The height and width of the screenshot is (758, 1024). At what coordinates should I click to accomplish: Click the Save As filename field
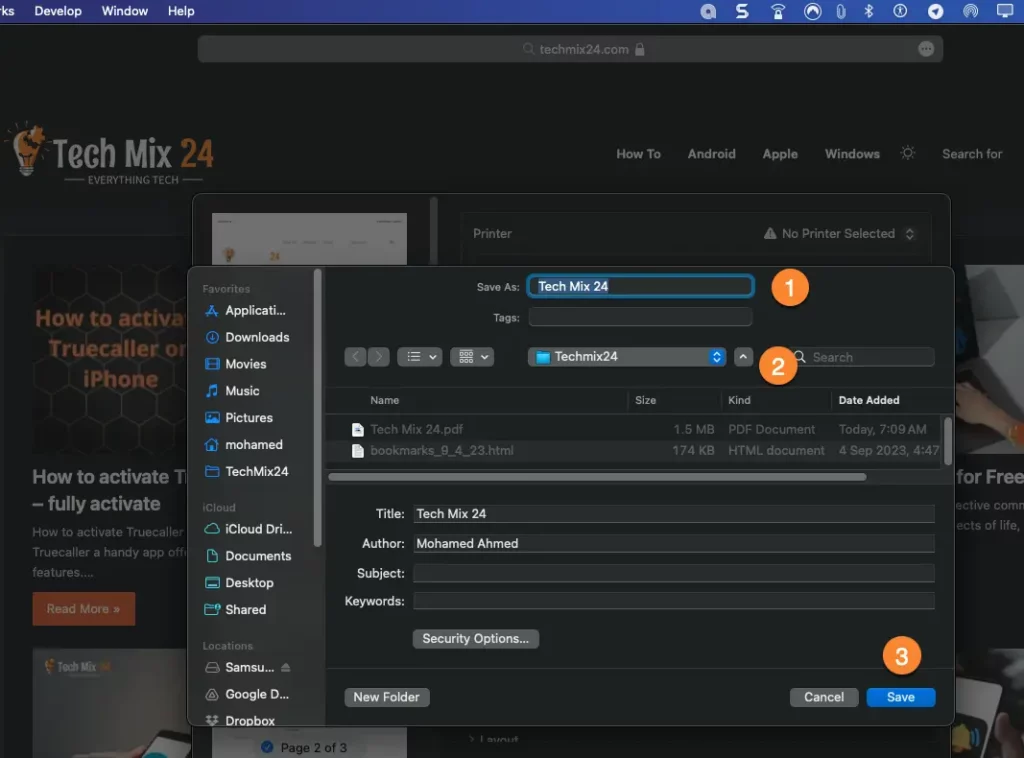click(x=640, y=286)
